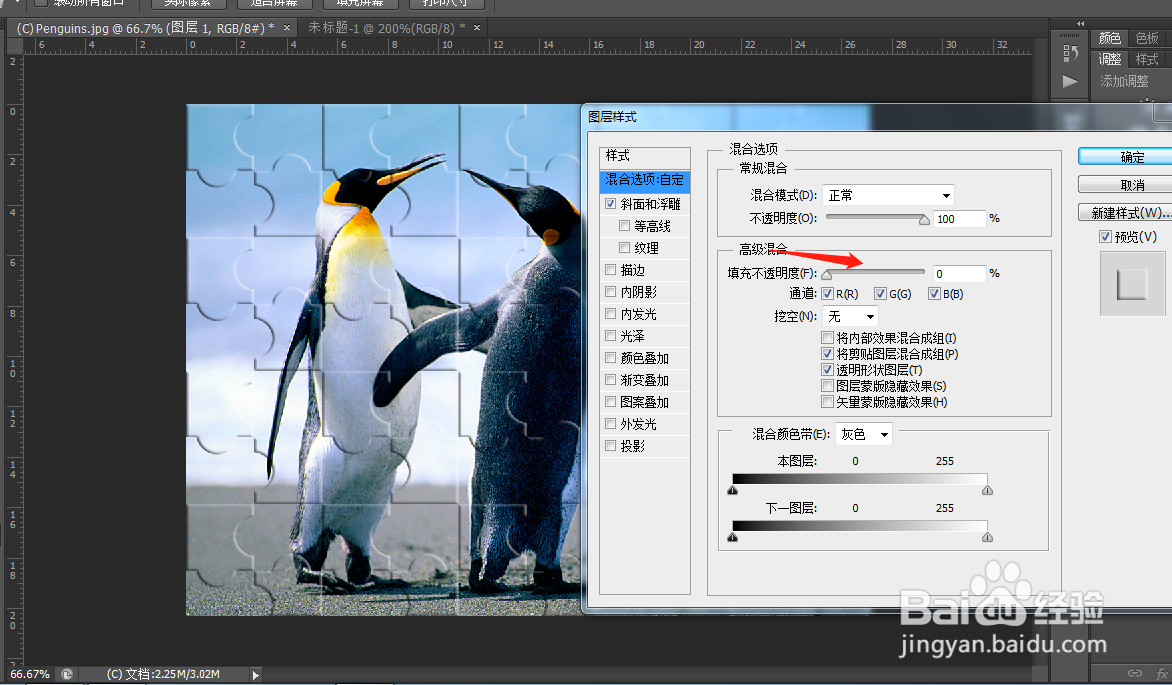Open the History panel icon
Image resolution: width=1172 pixels, height=685 pixels.
1070,53
